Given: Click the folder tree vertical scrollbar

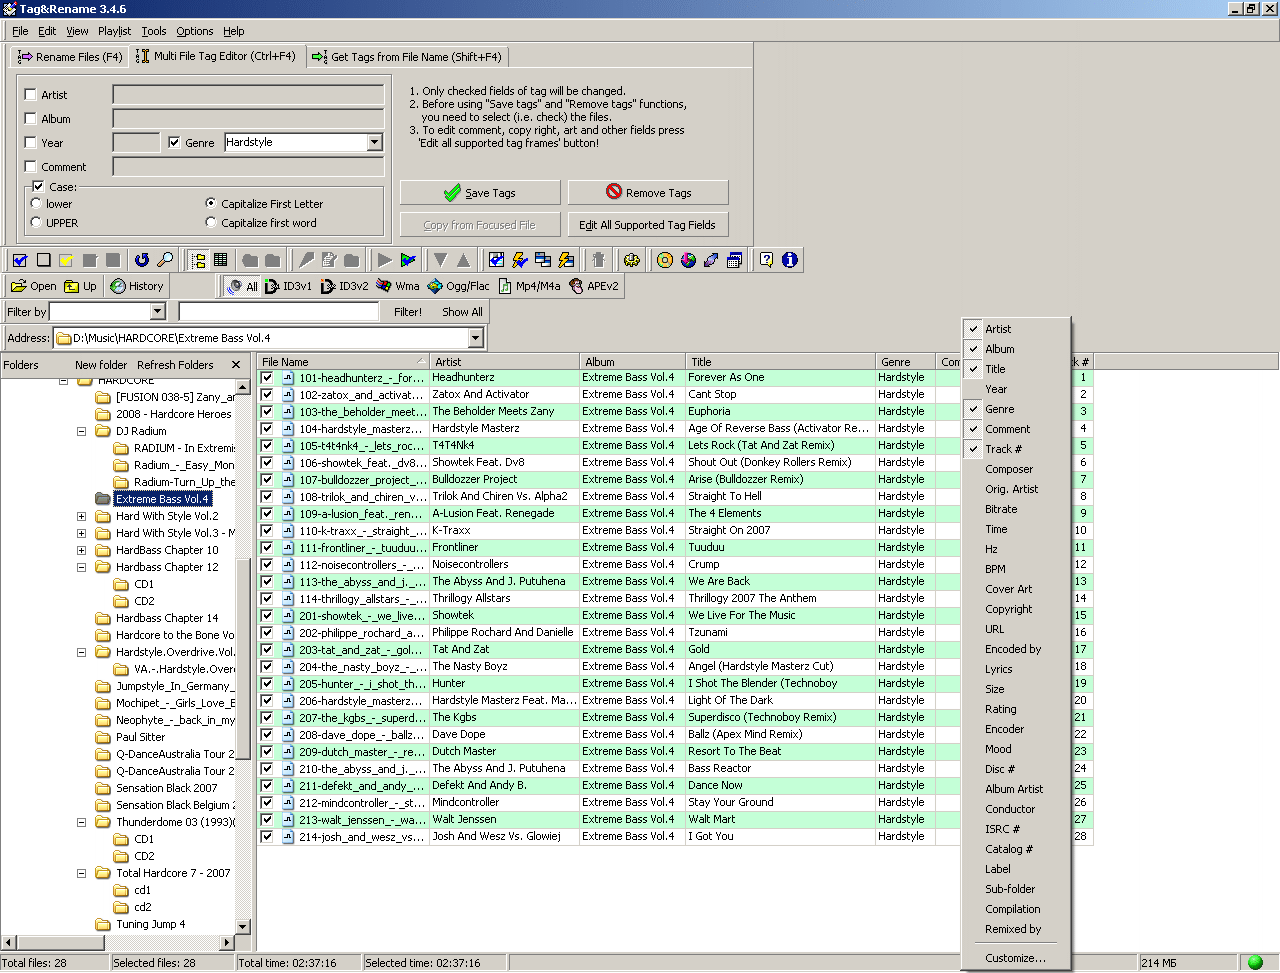Looking at the screenshot, I should [x=243, y=657].
